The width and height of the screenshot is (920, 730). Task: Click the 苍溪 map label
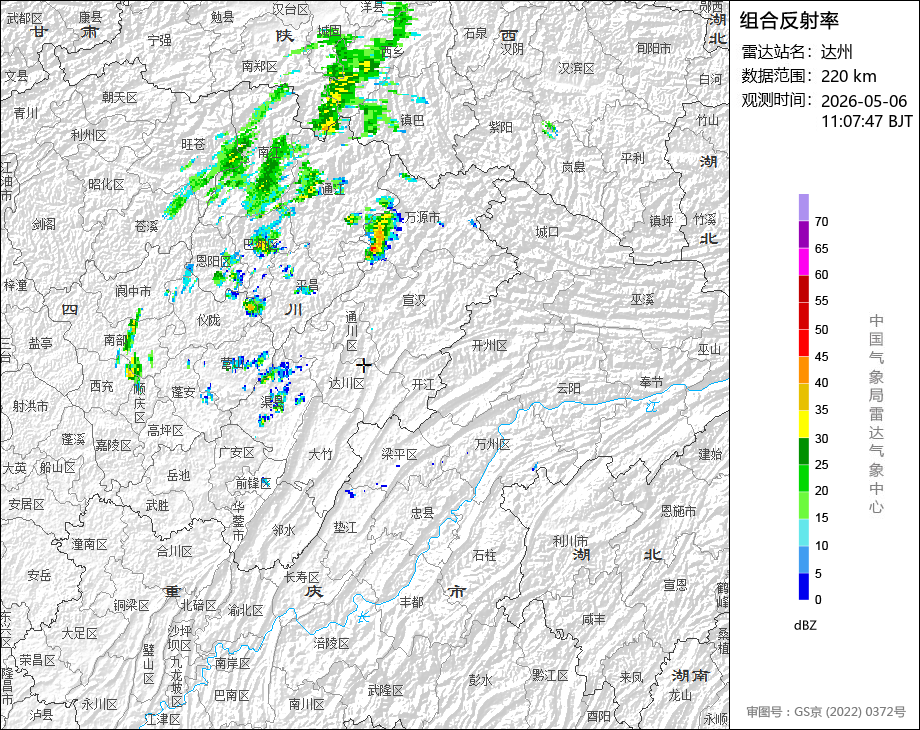[146, 225]
